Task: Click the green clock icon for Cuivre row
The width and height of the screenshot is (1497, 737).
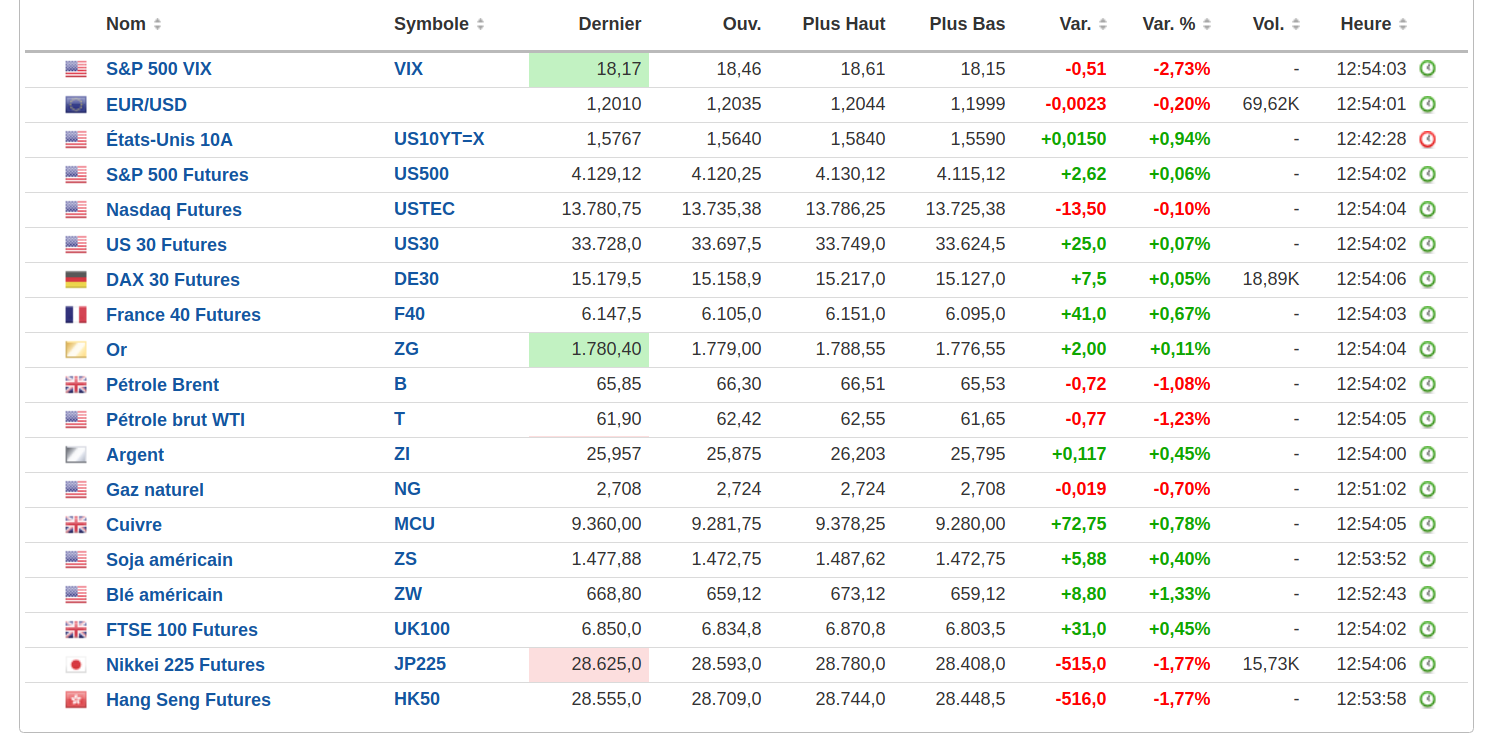Action: 1427,524
